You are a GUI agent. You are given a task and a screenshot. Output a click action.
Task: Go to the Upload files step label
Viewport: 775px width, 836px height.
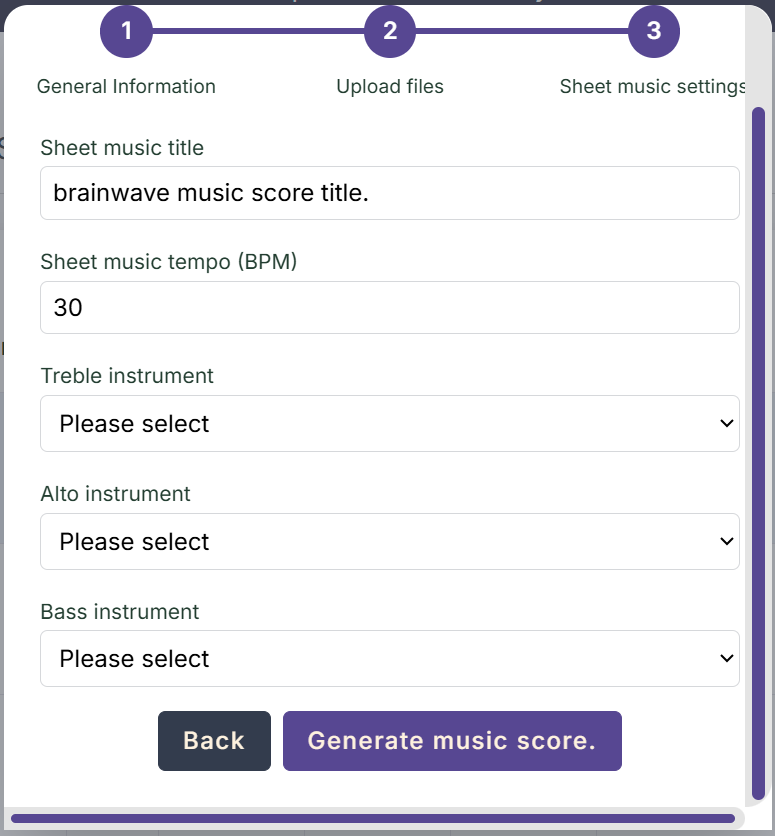(x=390, y=86)
